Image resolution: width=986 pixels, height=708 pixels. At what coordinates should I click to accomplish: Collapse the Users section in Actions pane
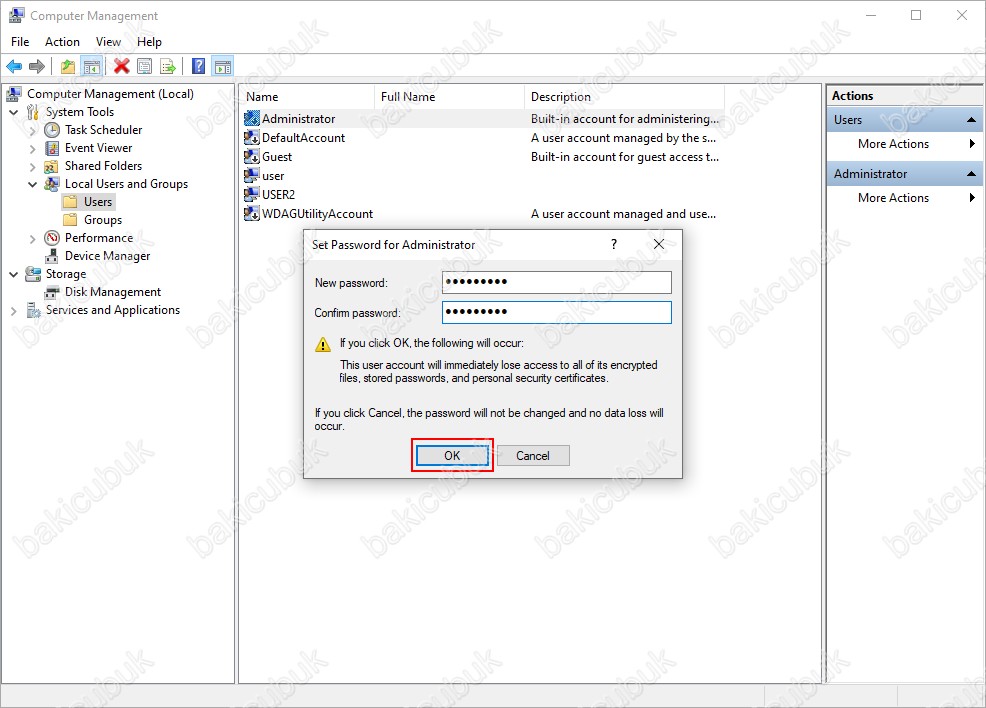point(971,119)
